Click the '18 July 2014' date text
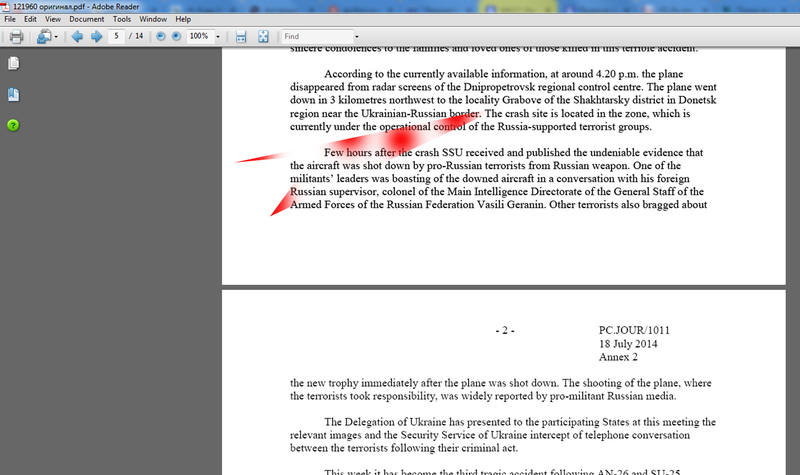Viewport: 800px width, 475px height. pyautogui.click(x=628, y=344)
